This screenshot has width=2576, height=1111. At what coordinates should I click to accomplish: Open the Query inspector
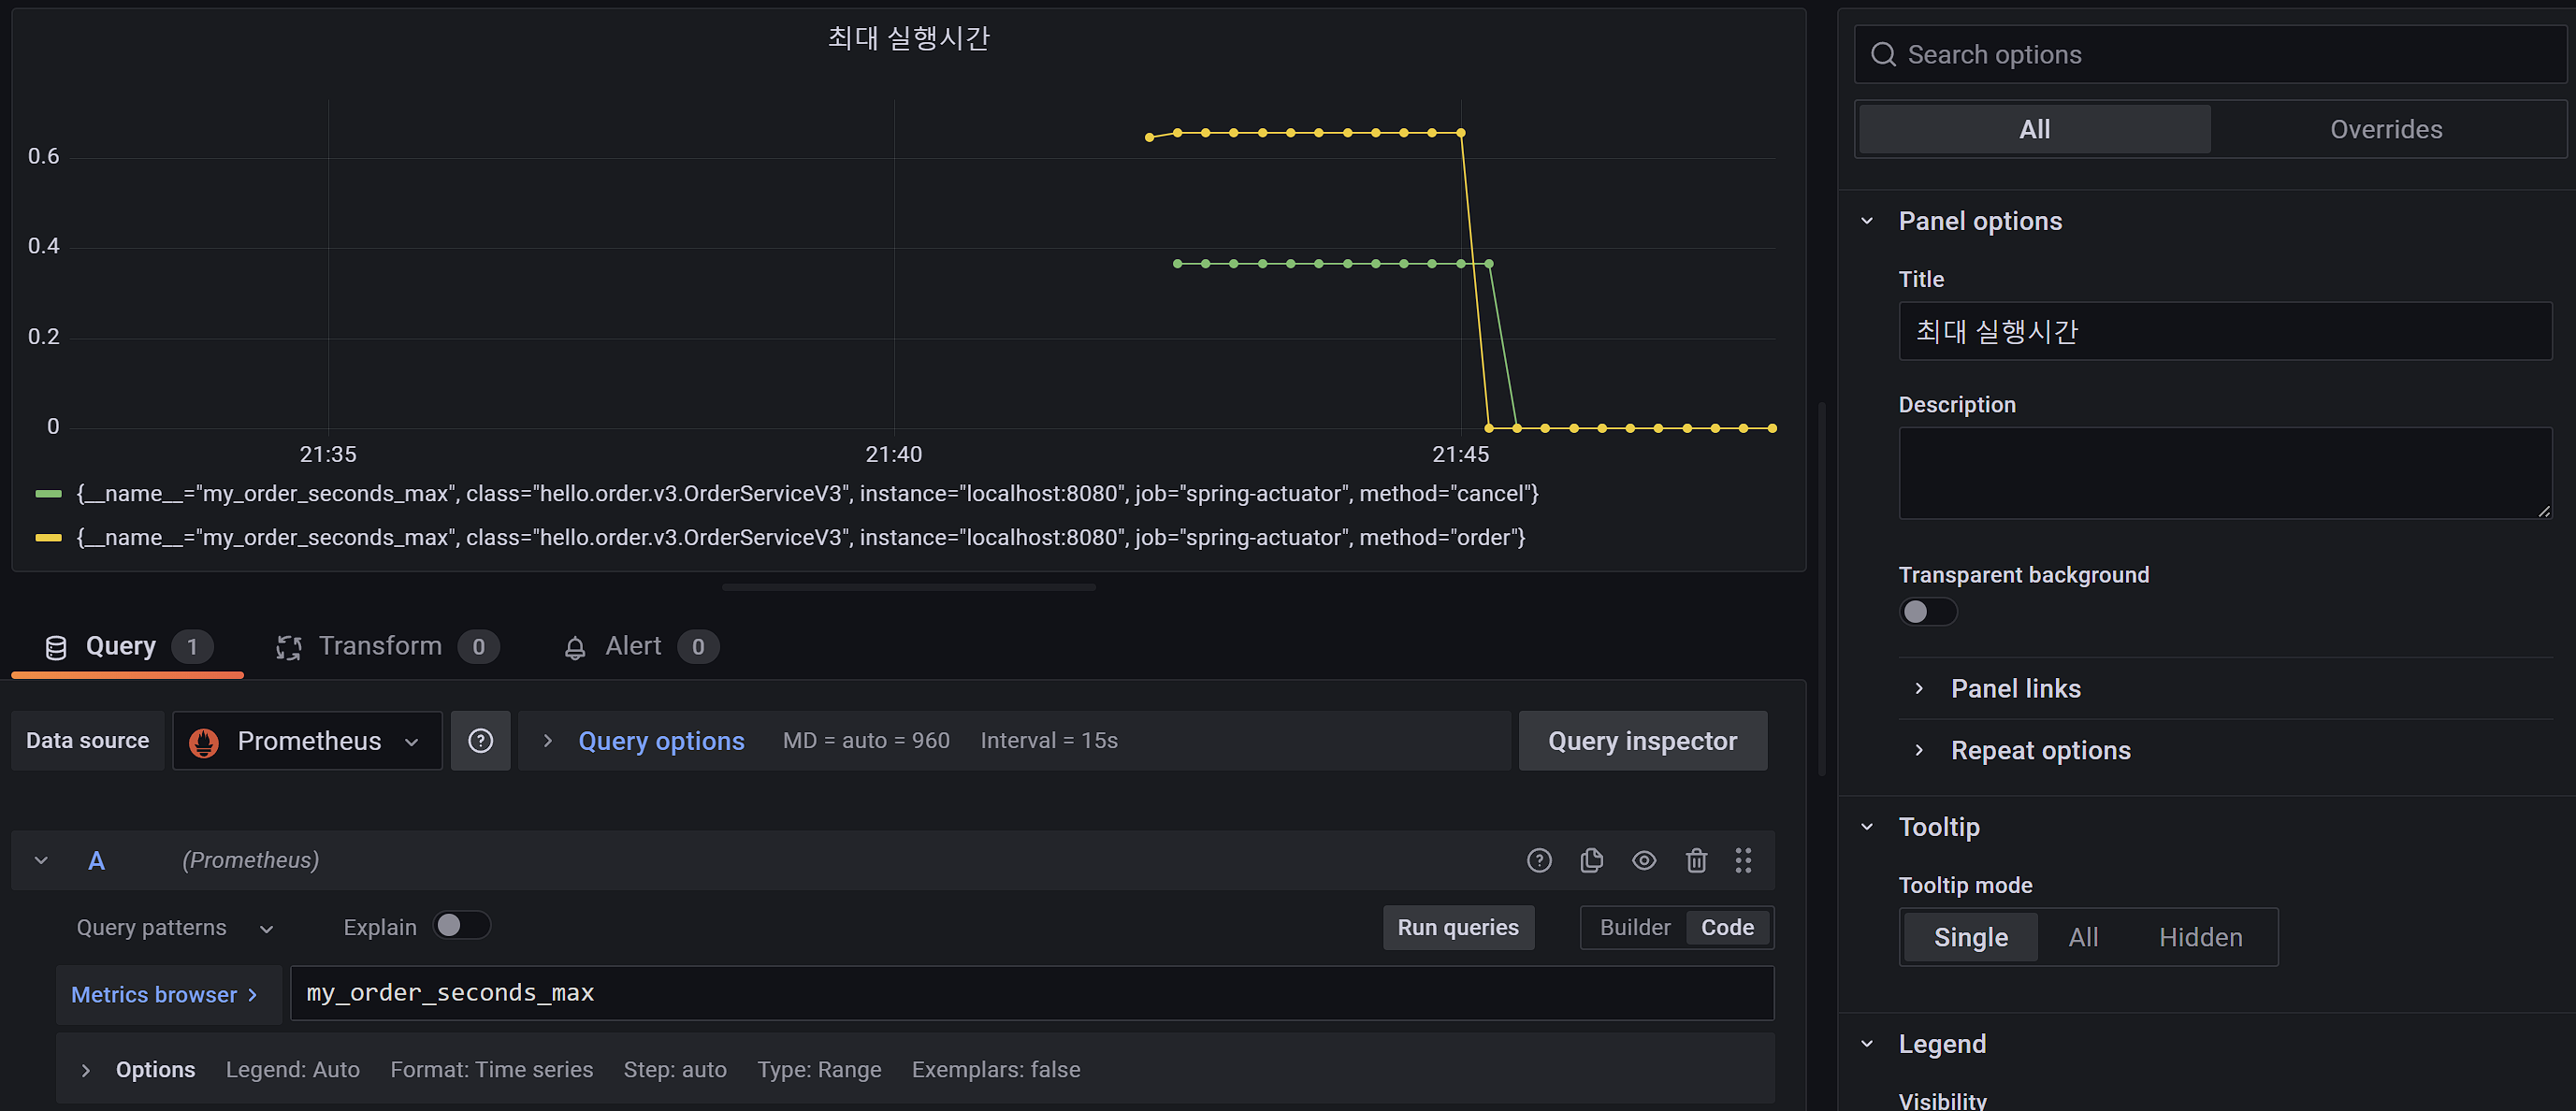click(1642, 741)
